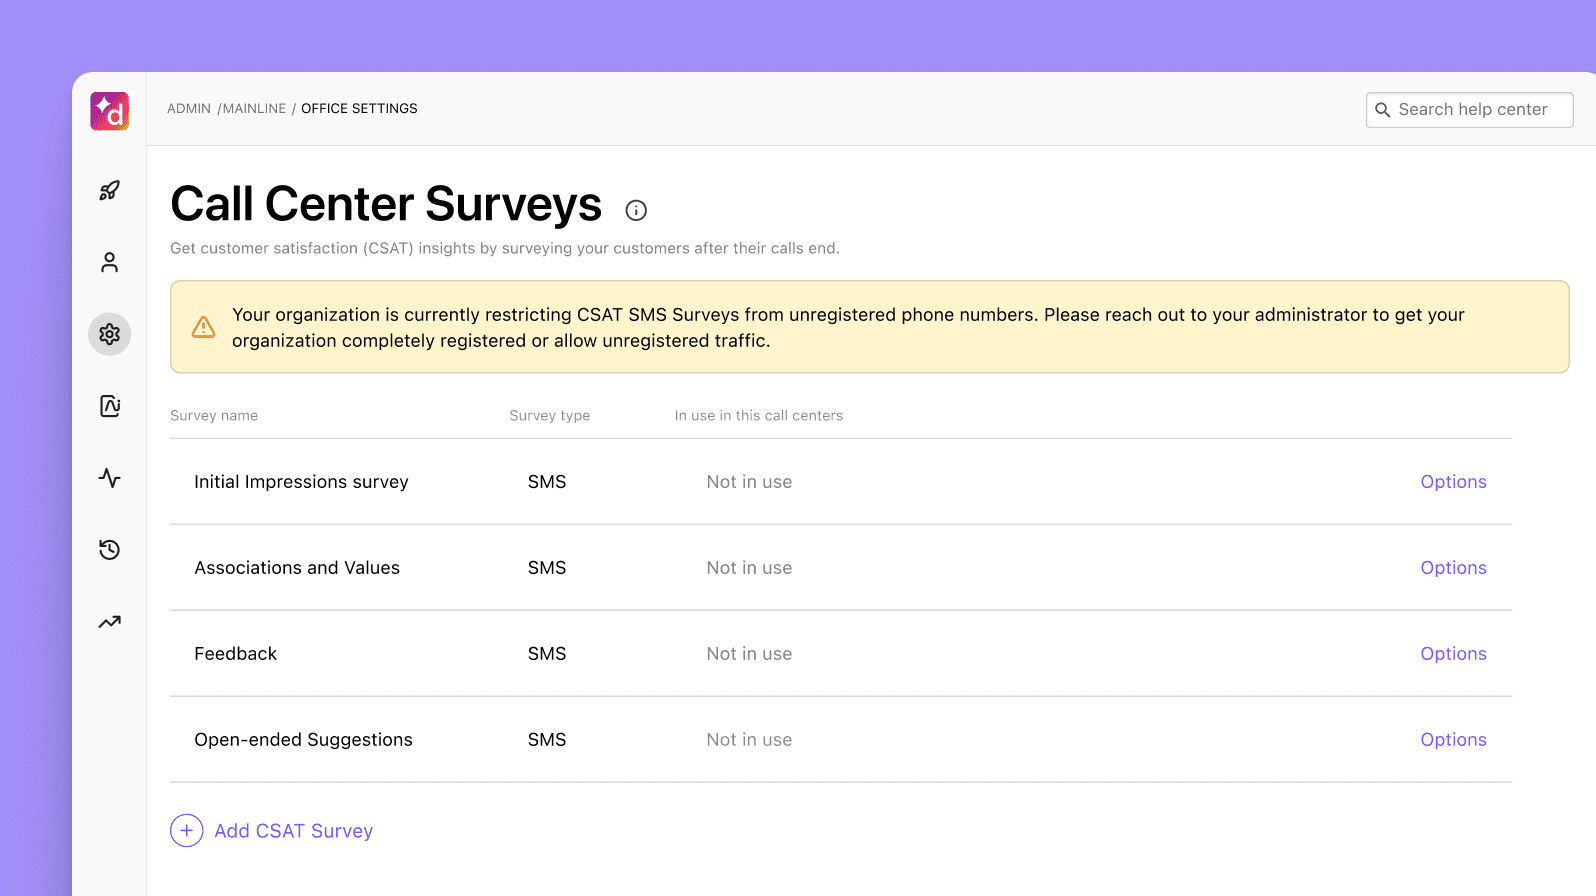Image resolution: width=1596 pixels, height=896 pixels.
Task: Open Options for Associations and Values
Action: point(1453,568)
